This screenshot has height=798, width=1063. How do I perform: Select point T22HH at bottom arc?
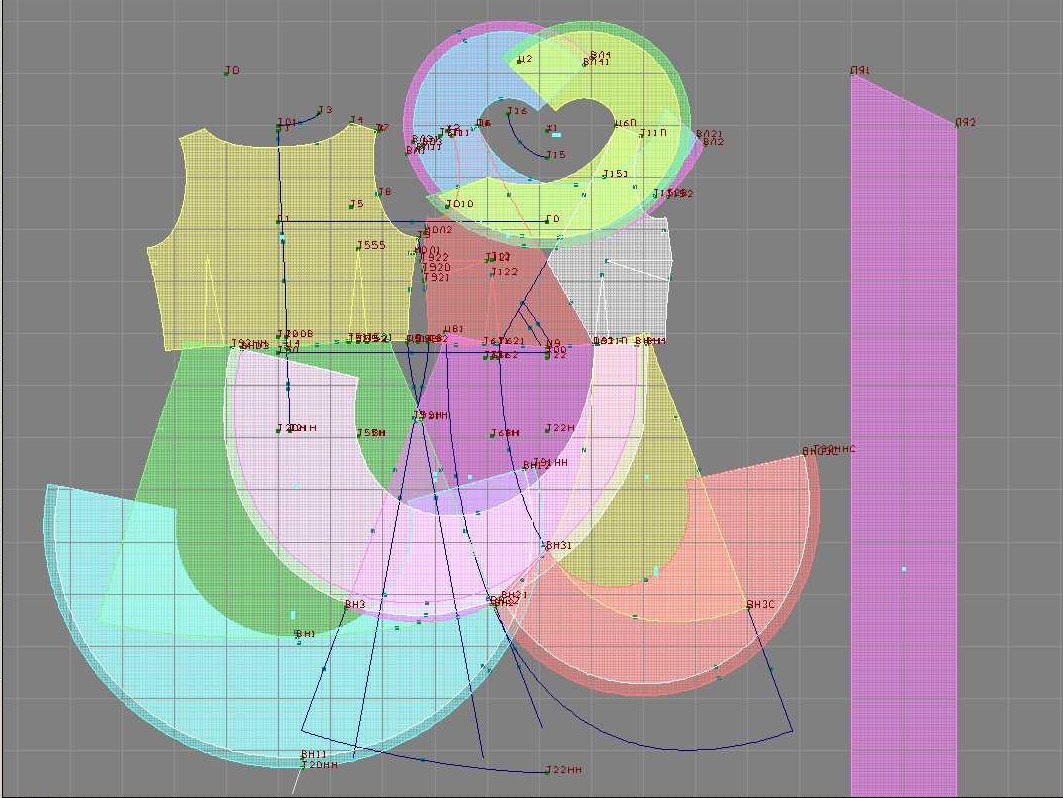pos(547,770)
